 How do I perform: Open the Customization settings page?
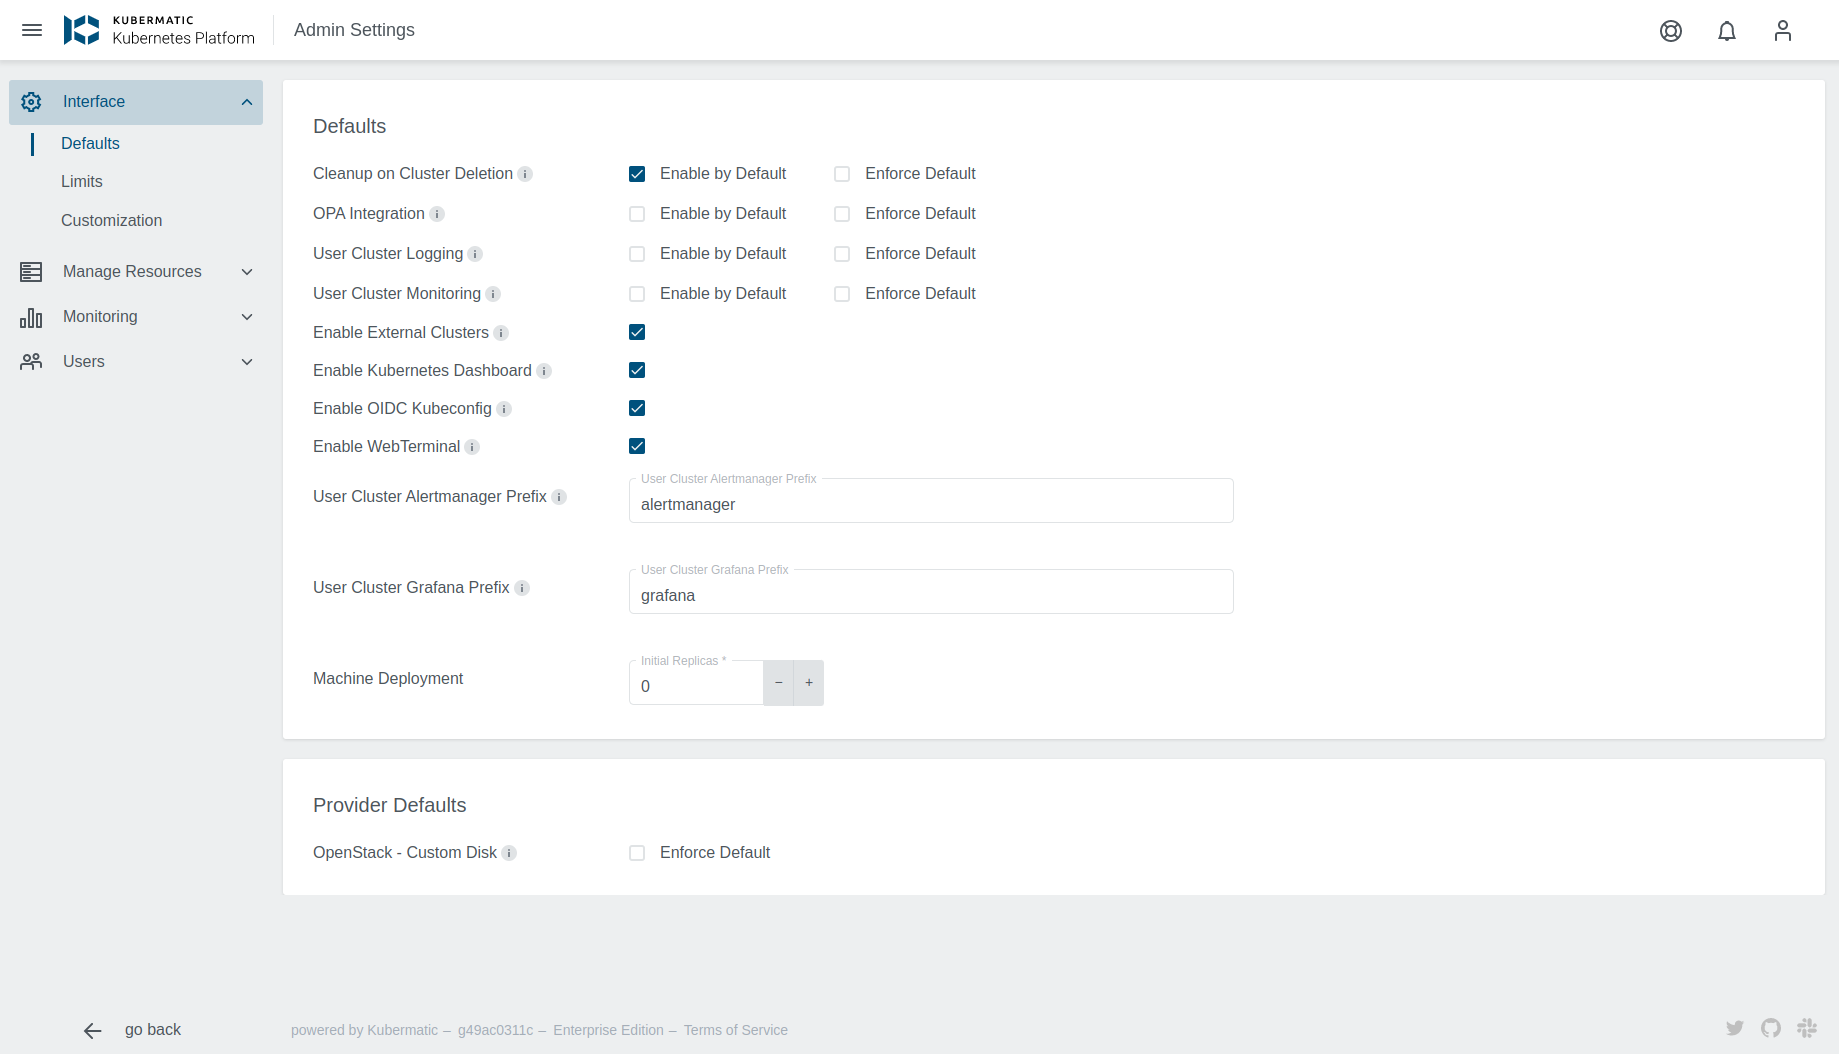pos(111,220)
